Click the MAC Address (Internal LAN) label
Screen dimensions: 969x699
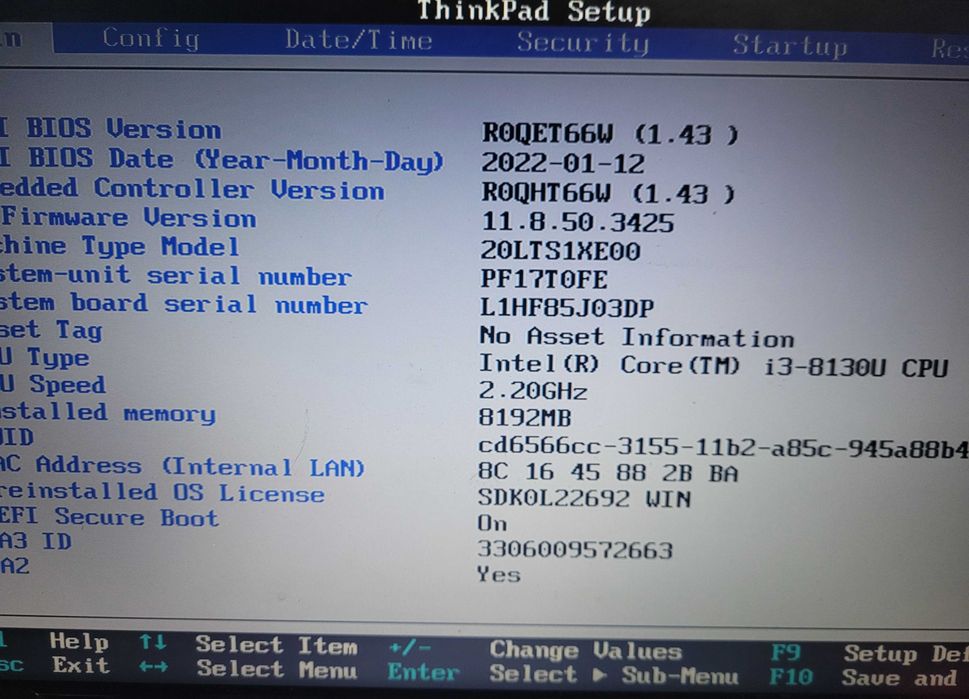click(182, 466)
